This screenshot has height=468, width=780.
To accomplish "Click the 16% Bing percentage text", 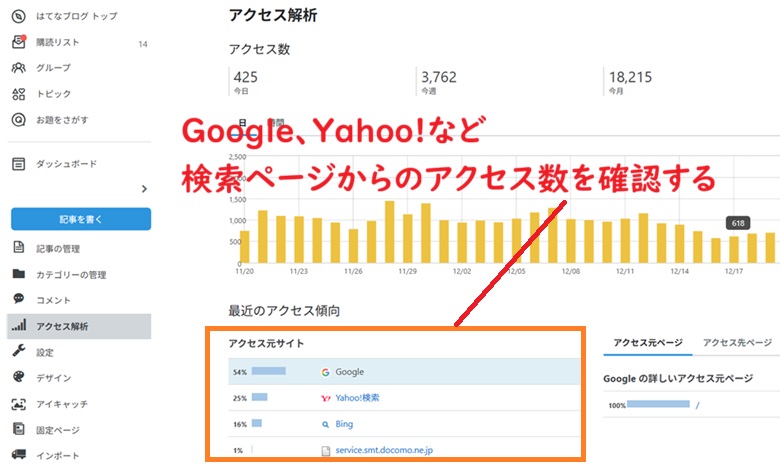I will point(240,425).
